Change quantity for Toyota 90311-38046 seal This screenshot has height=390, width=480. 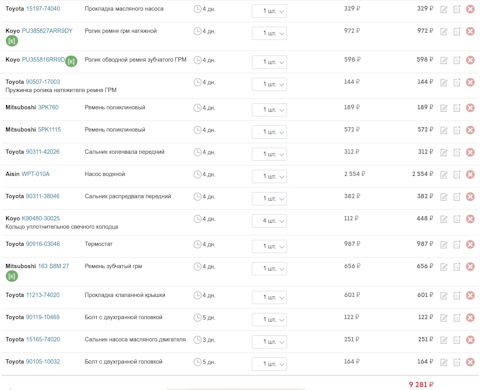[x=269, y=198]
